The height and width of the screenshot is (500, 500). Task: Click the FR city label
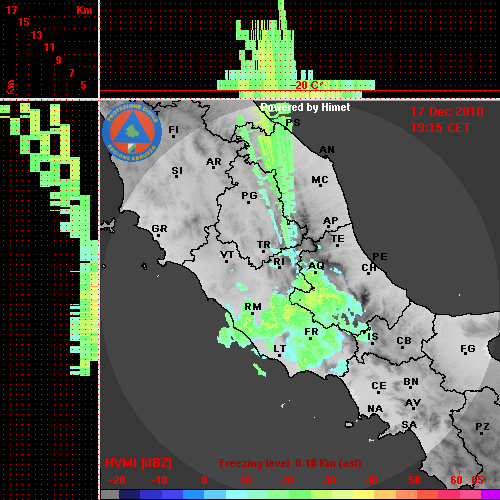(311, 332)
